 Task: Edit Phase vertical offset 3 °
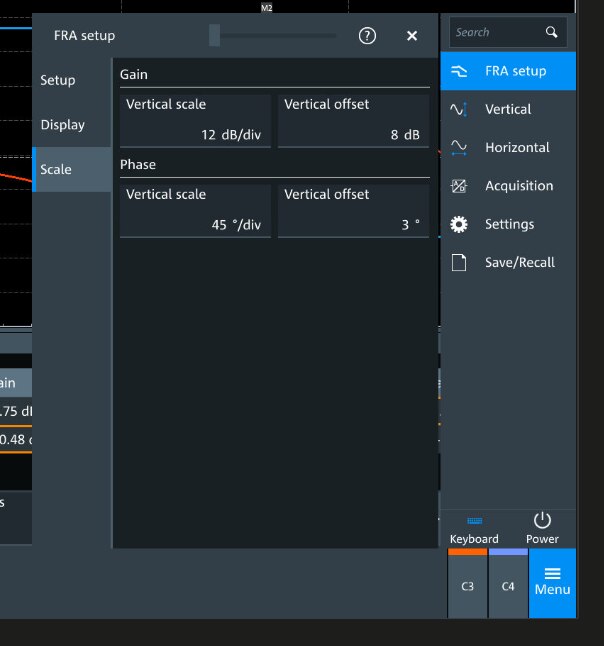pos(354,211)
